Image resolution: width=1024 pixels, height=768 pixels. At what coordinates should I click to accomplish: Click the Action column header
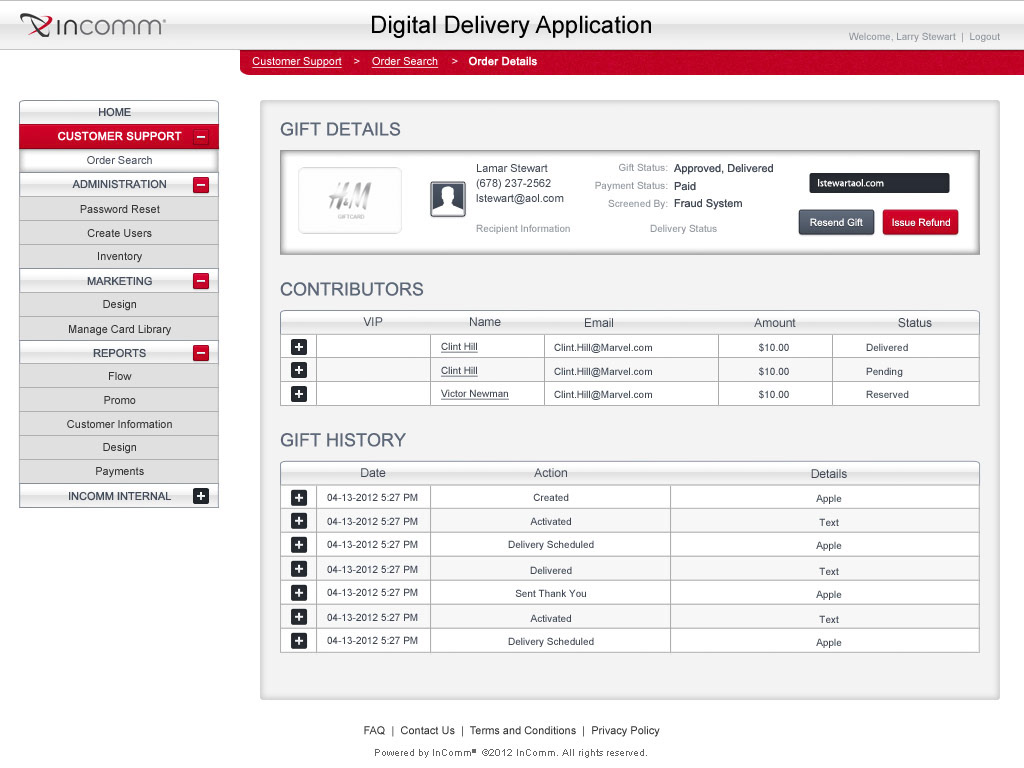[x=551, y=473]
